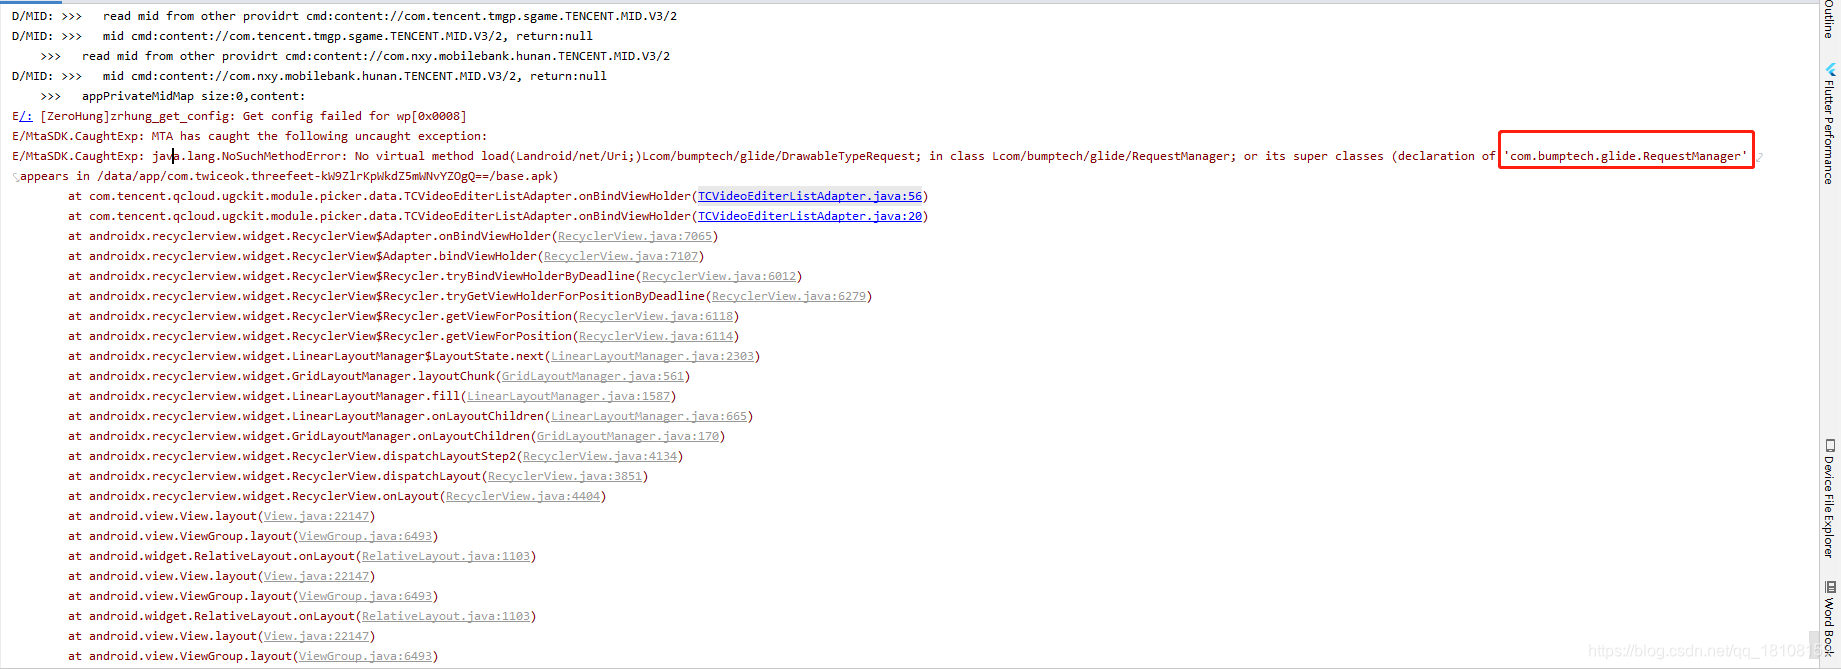This screenshot has width=1841, height=669.
Task: Follow the RecyclerView.java:7107 link
Action: coord(621,256)
